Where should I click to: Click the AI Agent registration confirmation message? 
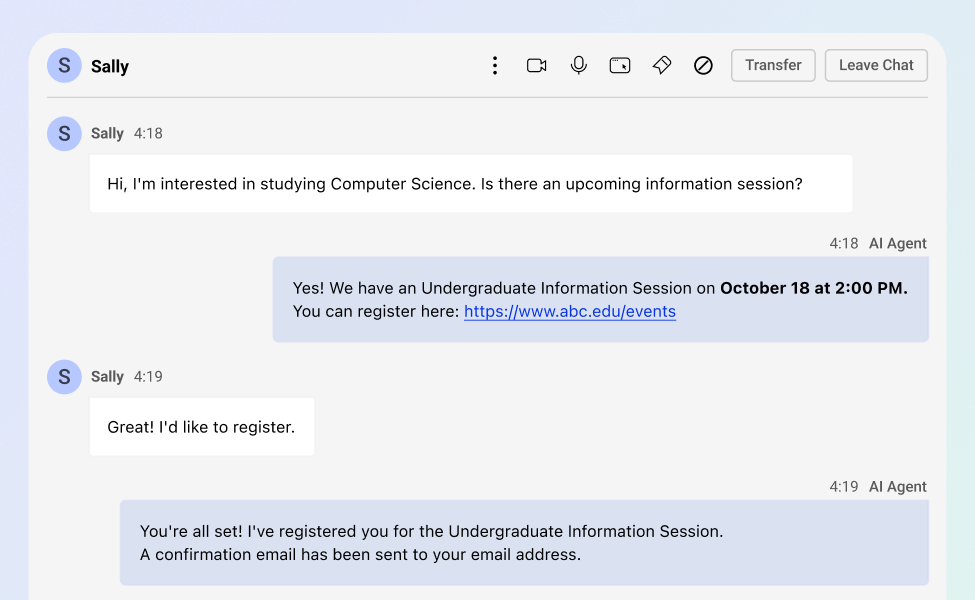point(524,543)
